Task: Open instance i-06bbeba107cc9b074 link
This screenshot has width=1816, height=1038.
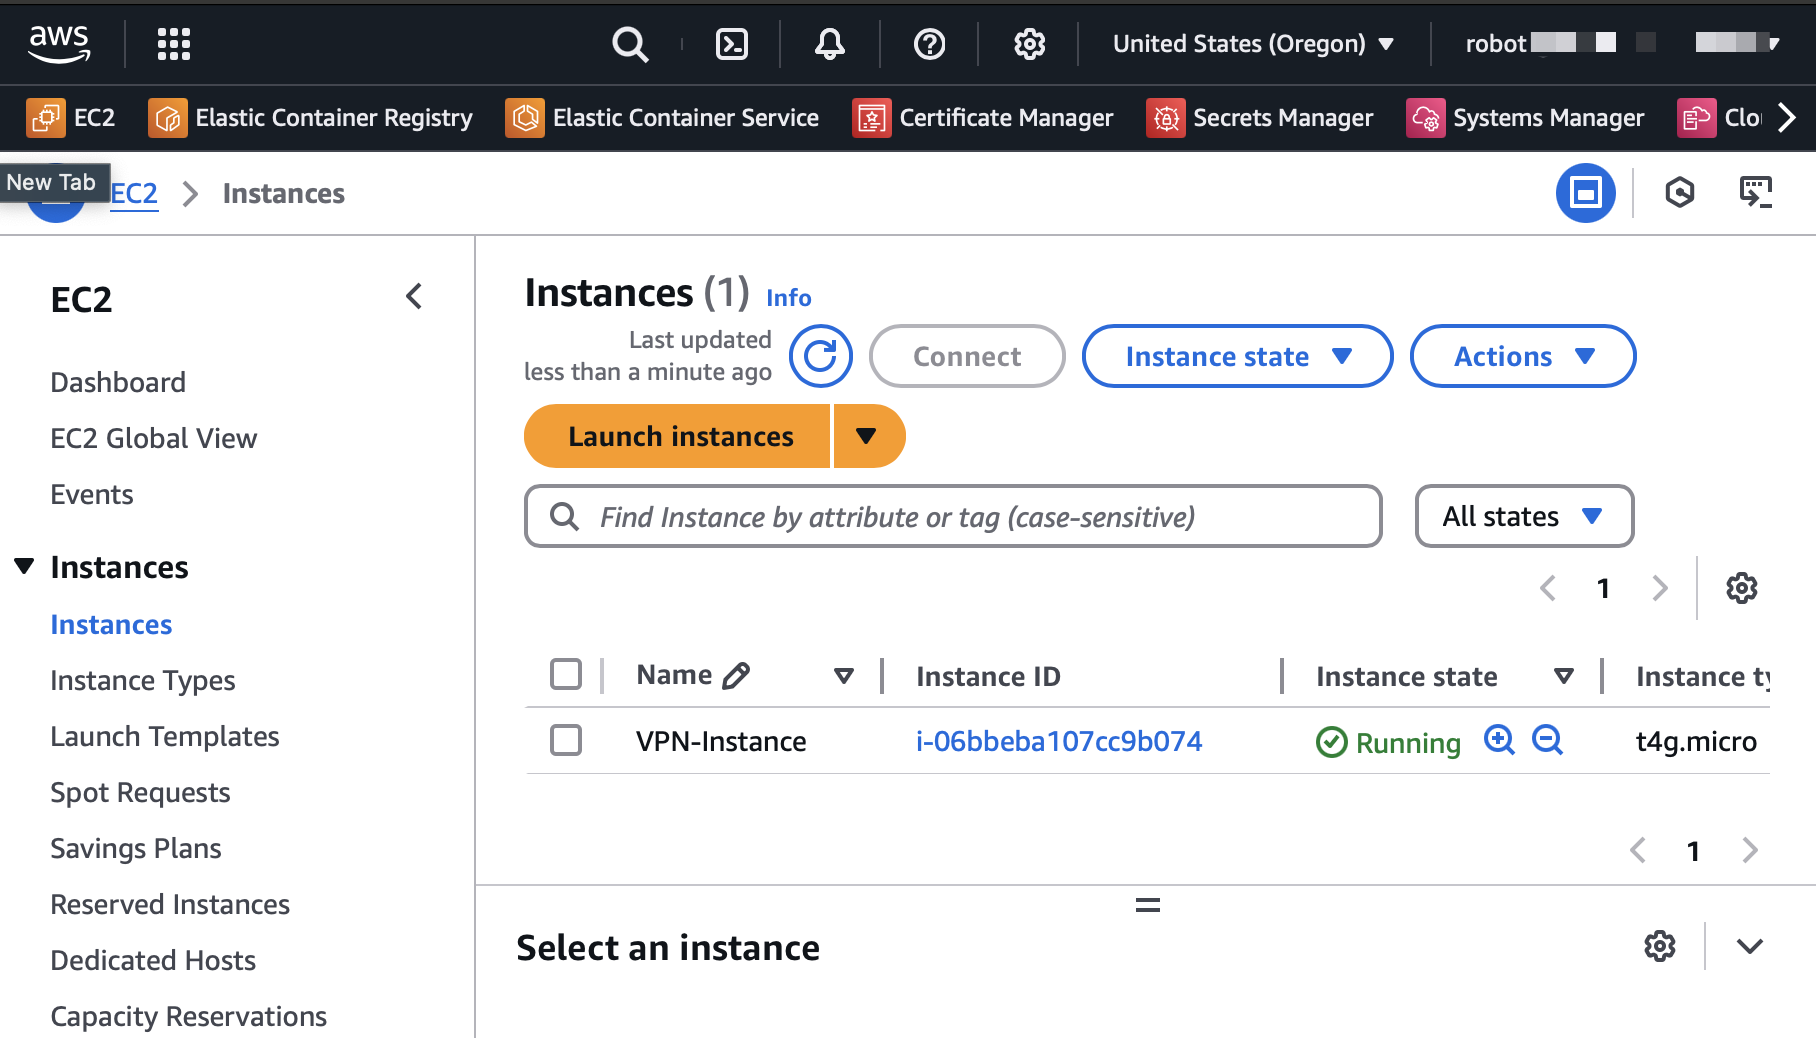Action: point(1059,741)
